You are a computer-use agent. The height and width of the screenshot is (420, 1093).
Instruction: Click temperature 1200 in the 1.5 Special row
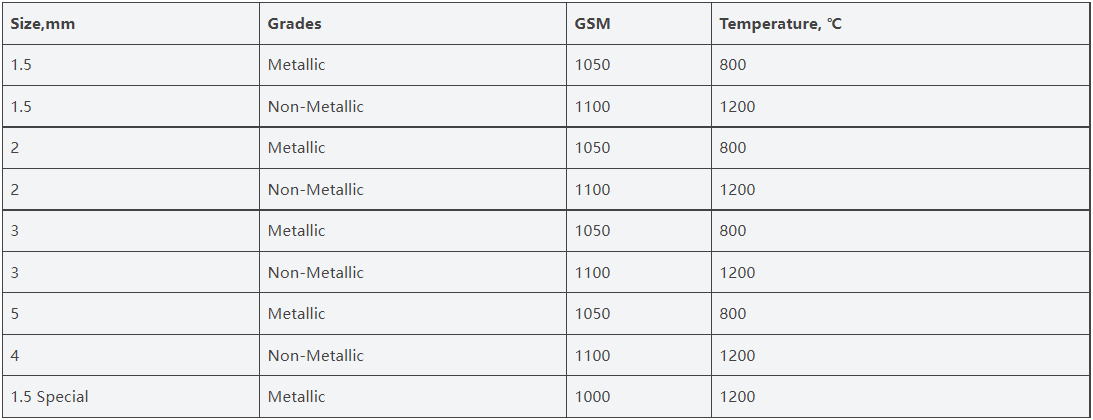point(900,397)
